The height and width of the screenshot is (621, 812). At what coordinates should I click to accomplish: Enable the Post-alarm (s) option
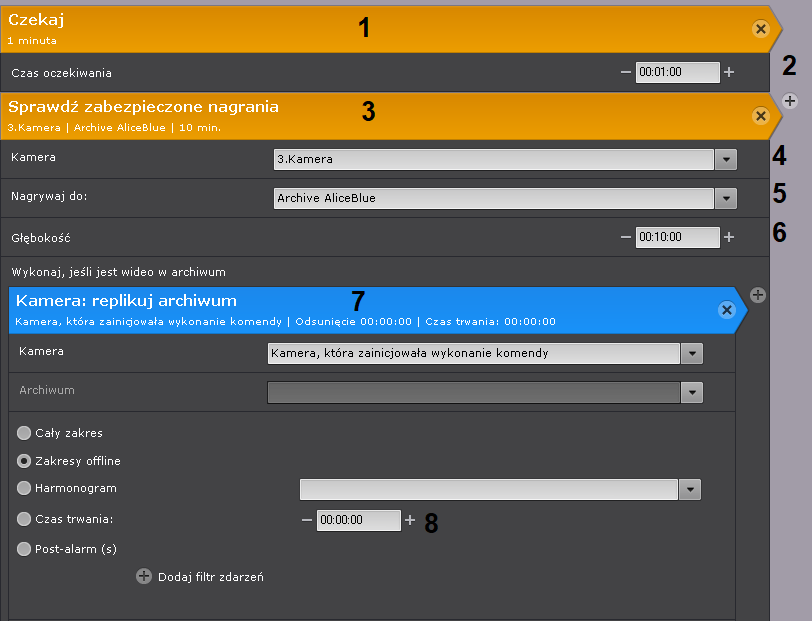pos(25,548)
